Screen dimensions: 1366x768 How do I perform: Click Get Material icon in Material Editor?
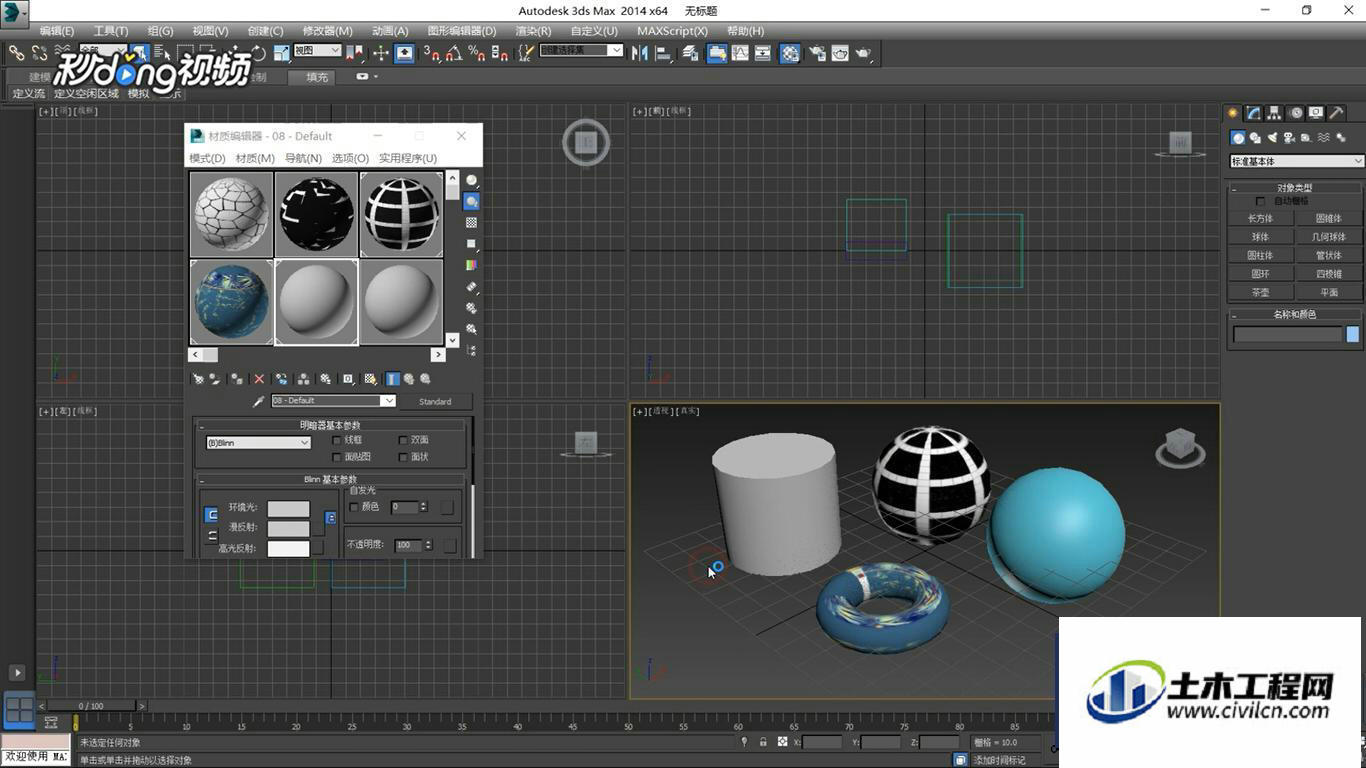tap(198, 379)
